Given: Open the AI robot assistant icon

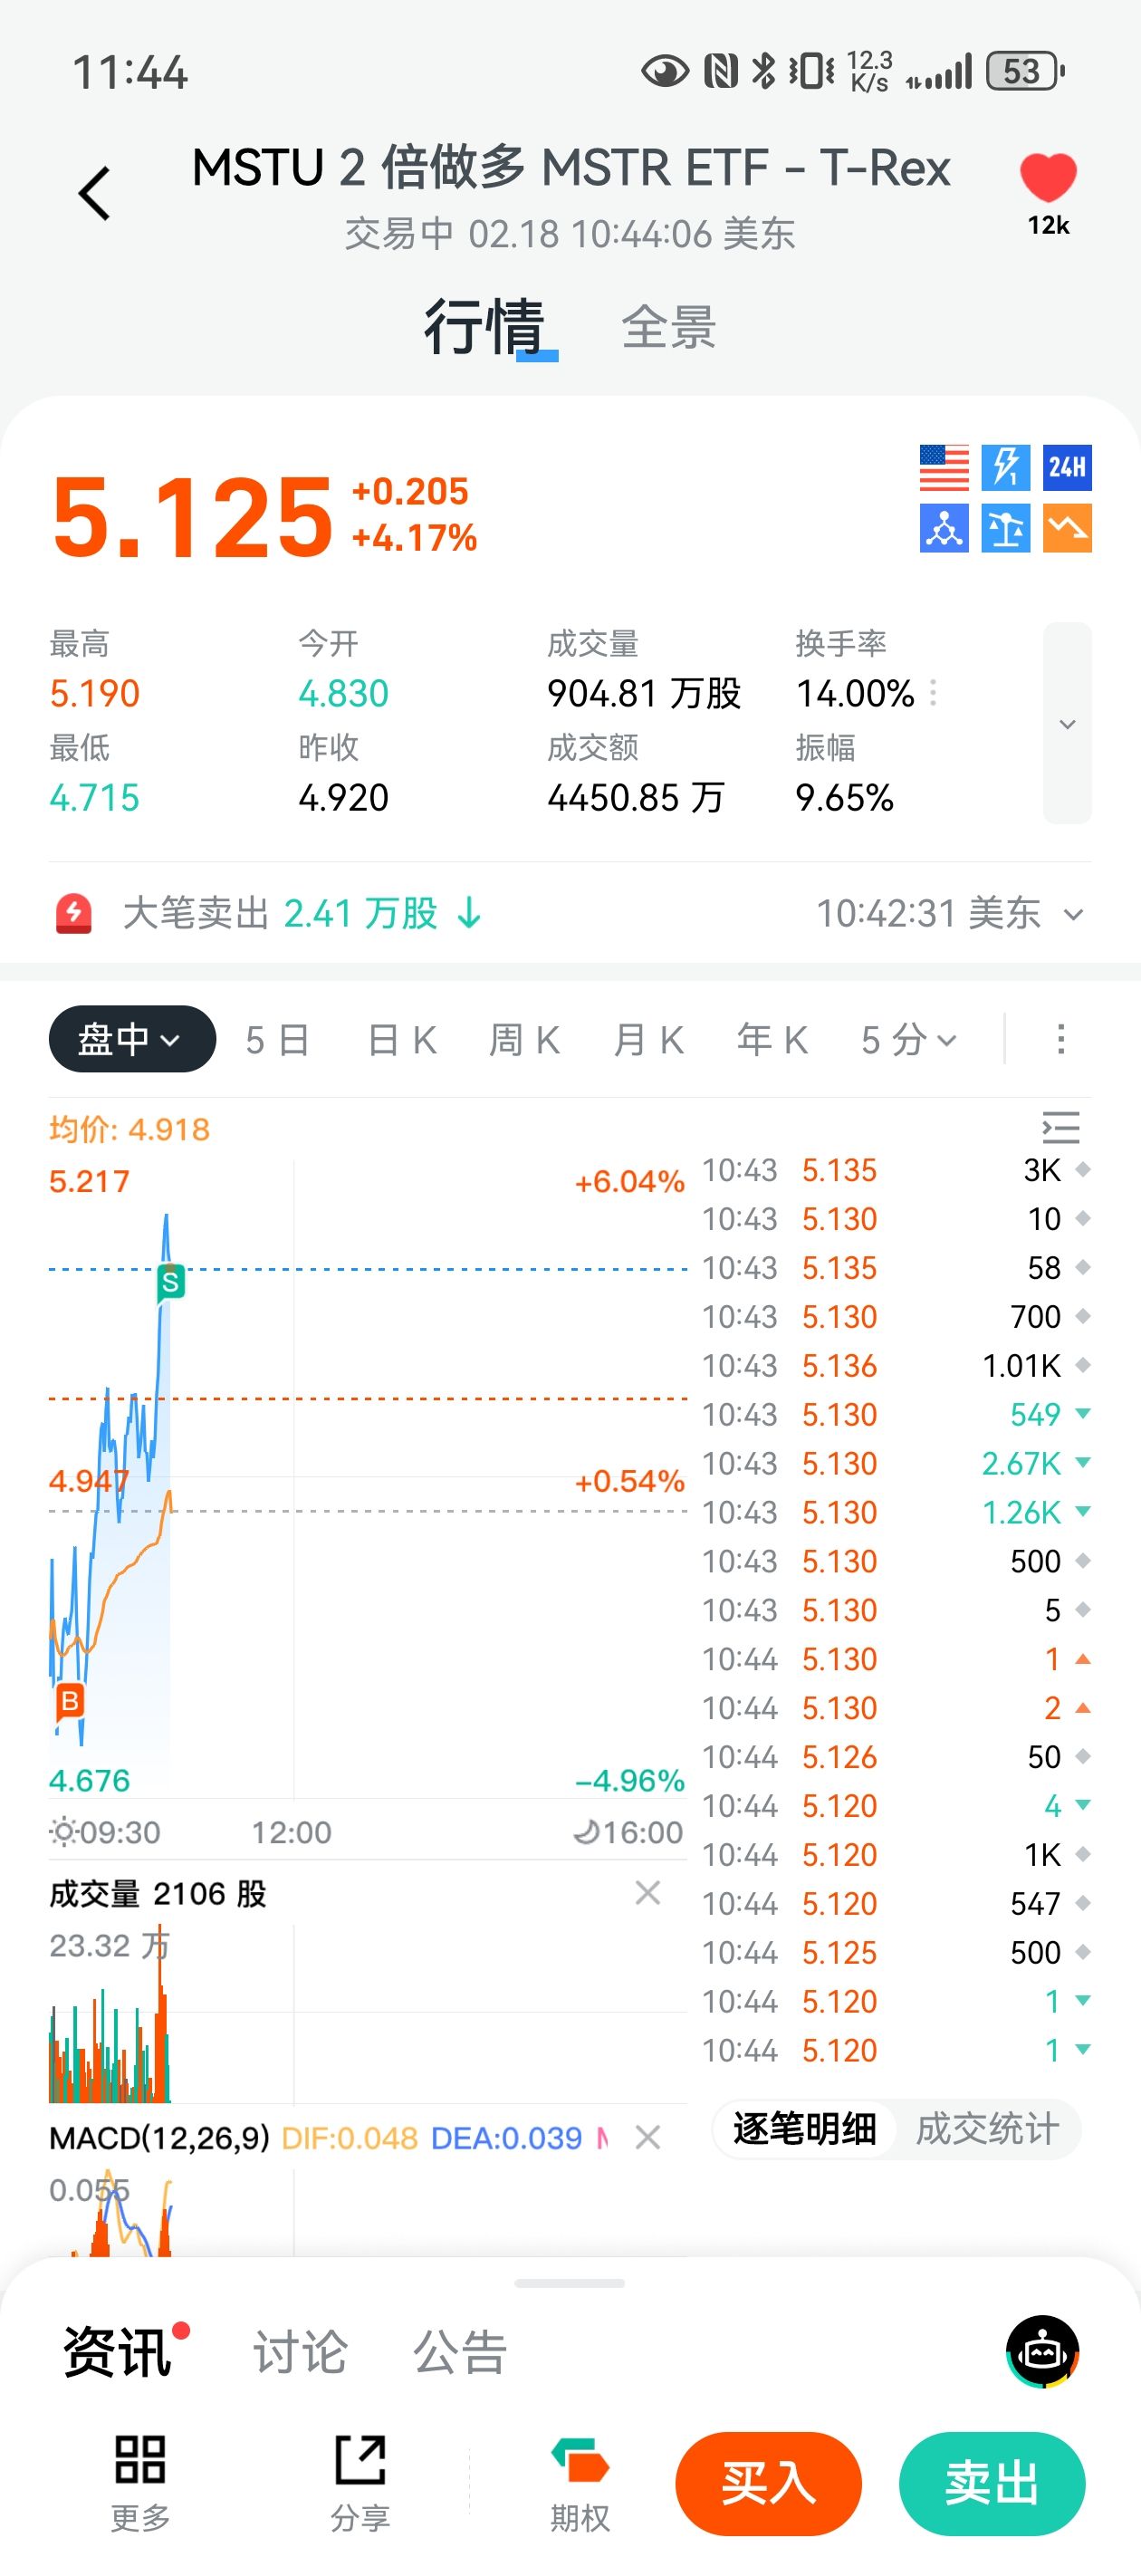Looking at the screenshot, I should [1042, 2351].
